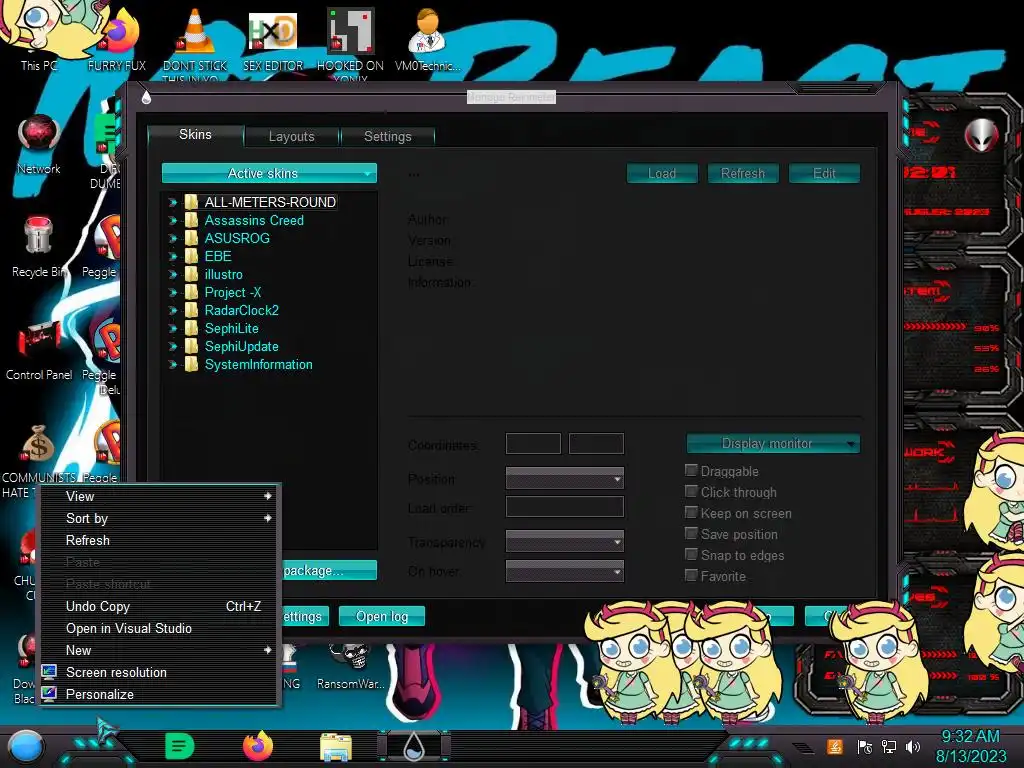Check the Favorite checkbox
1024x768 pixels.
tap(691, 575)
